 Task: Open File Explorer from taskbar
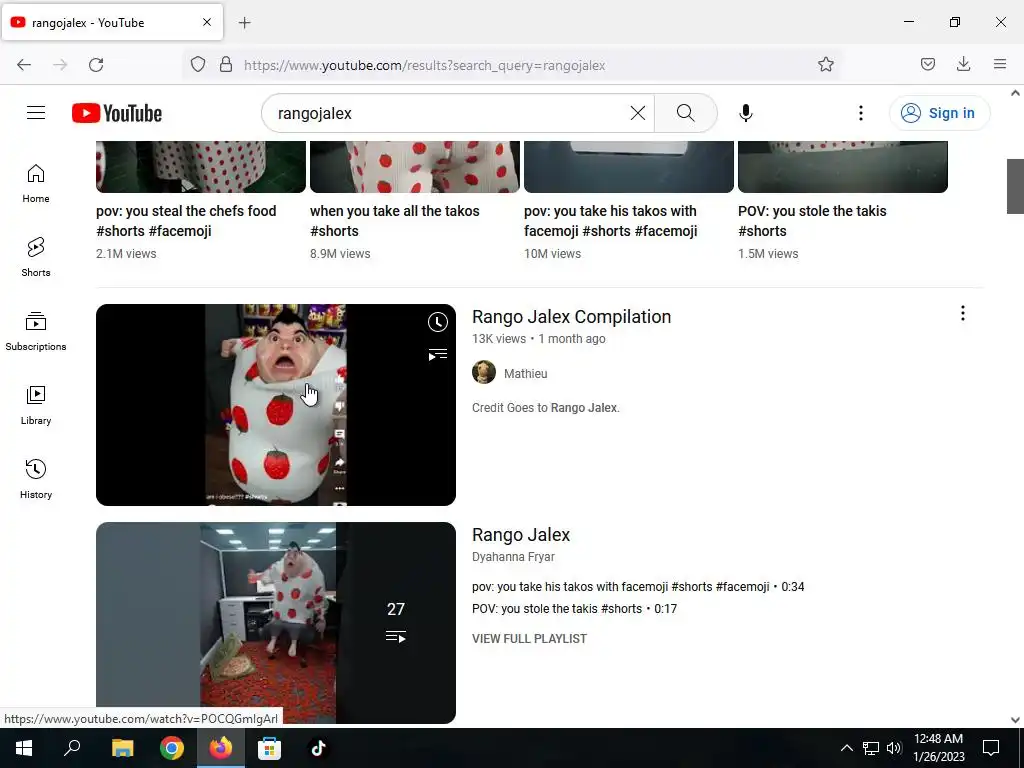(122, 748)
